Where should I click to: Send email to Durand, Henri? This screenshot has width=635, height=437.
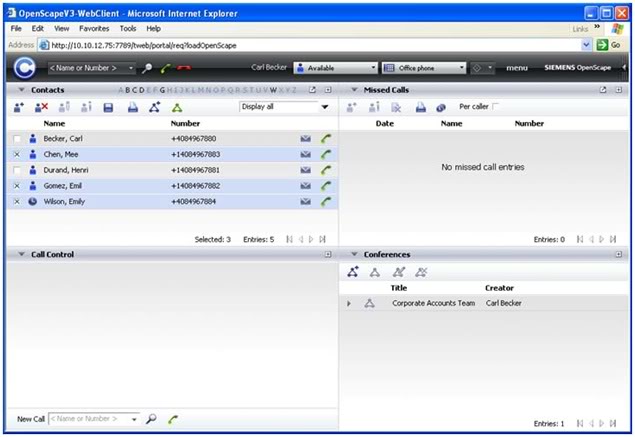306,170
